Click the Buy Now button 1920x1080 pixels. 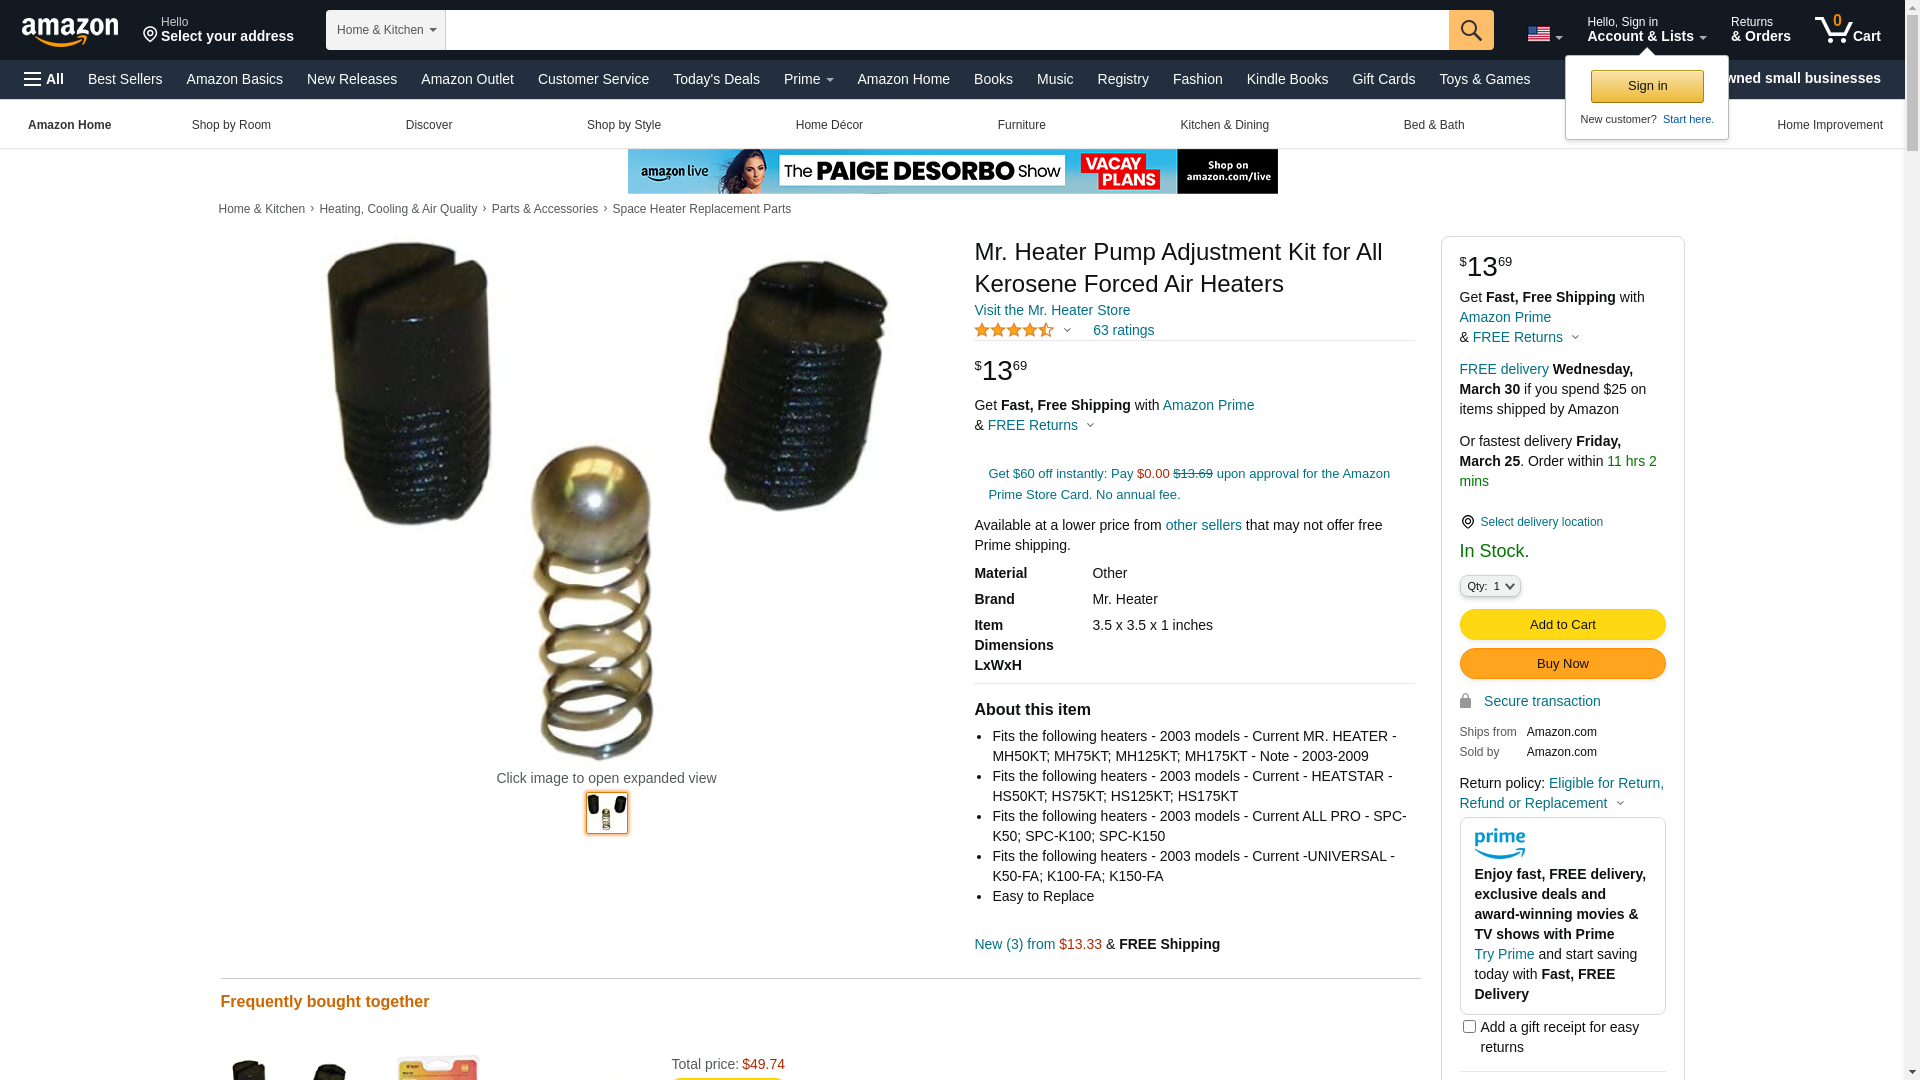[x=1562, y=664]
